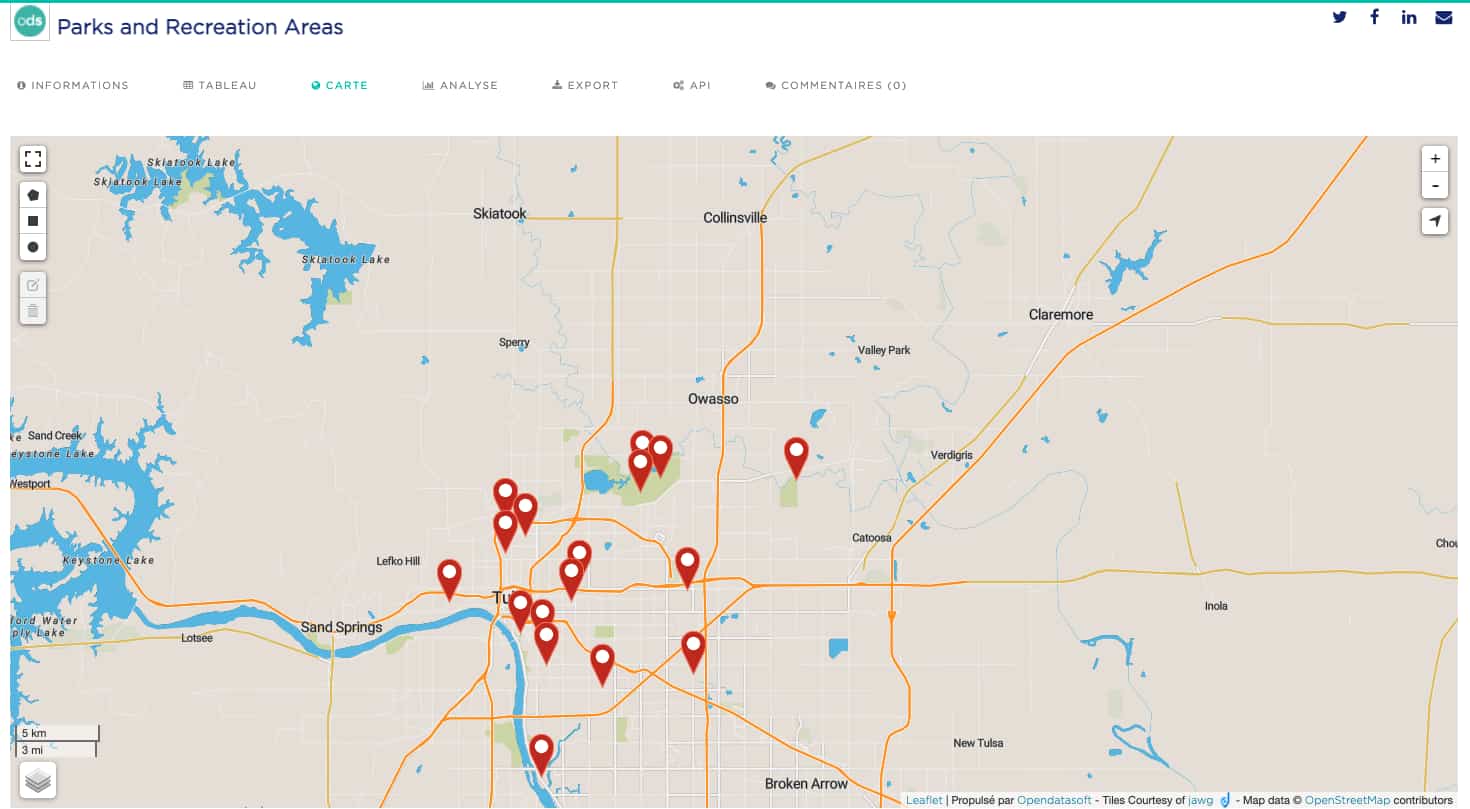Share the dataset on Facebook
This screenshot has height=809, width=1470.
pyautogui.click(x=1375, y=17)
